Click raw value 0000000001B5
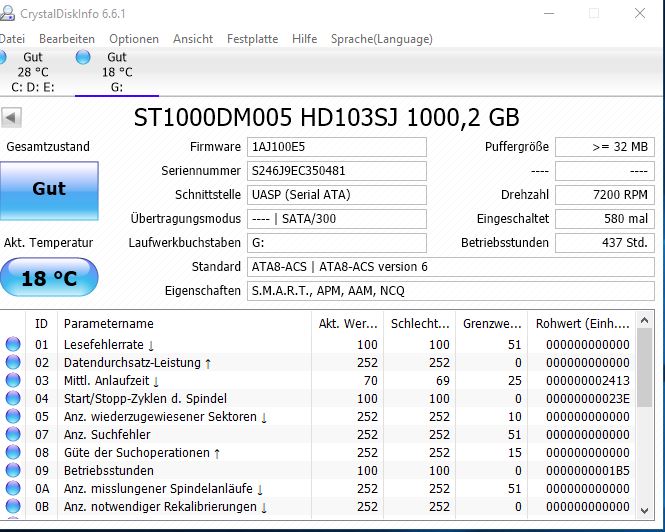665x532 pixels. pos(588,470)
